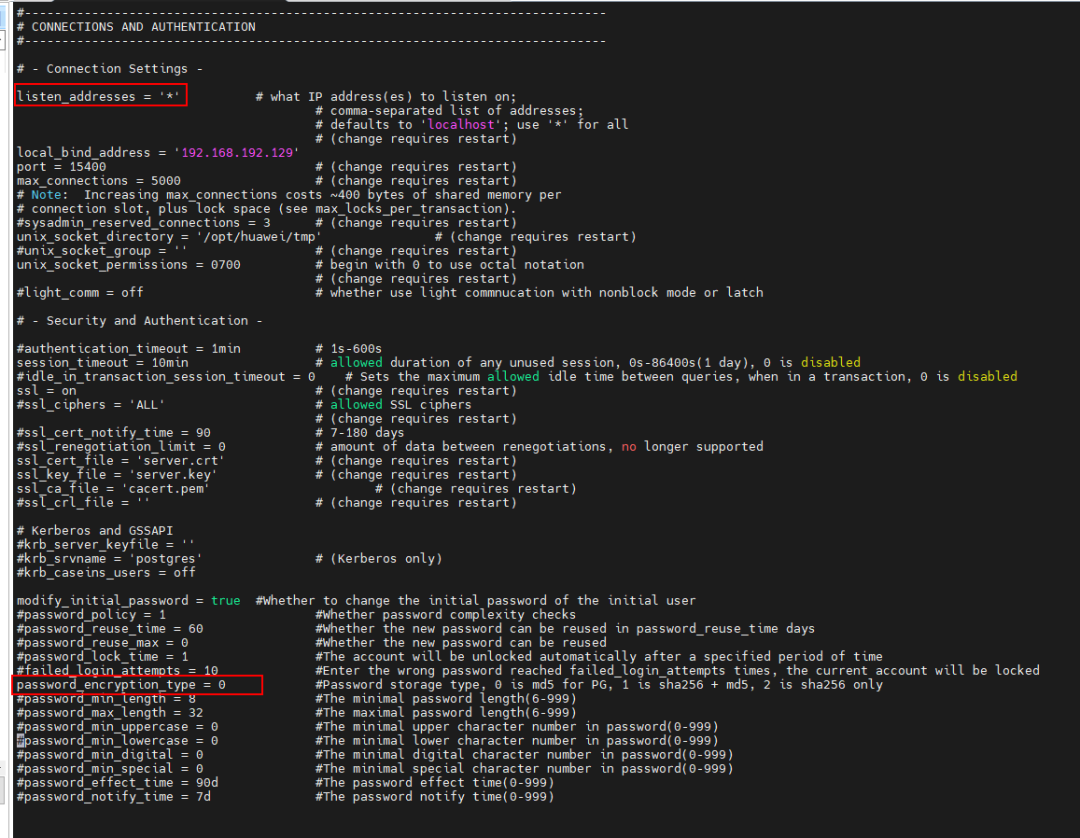The width and height of the screenshot is (1080, 838).
Task: Click the '#unix_socket_group' line
Action: coord(102,251)
